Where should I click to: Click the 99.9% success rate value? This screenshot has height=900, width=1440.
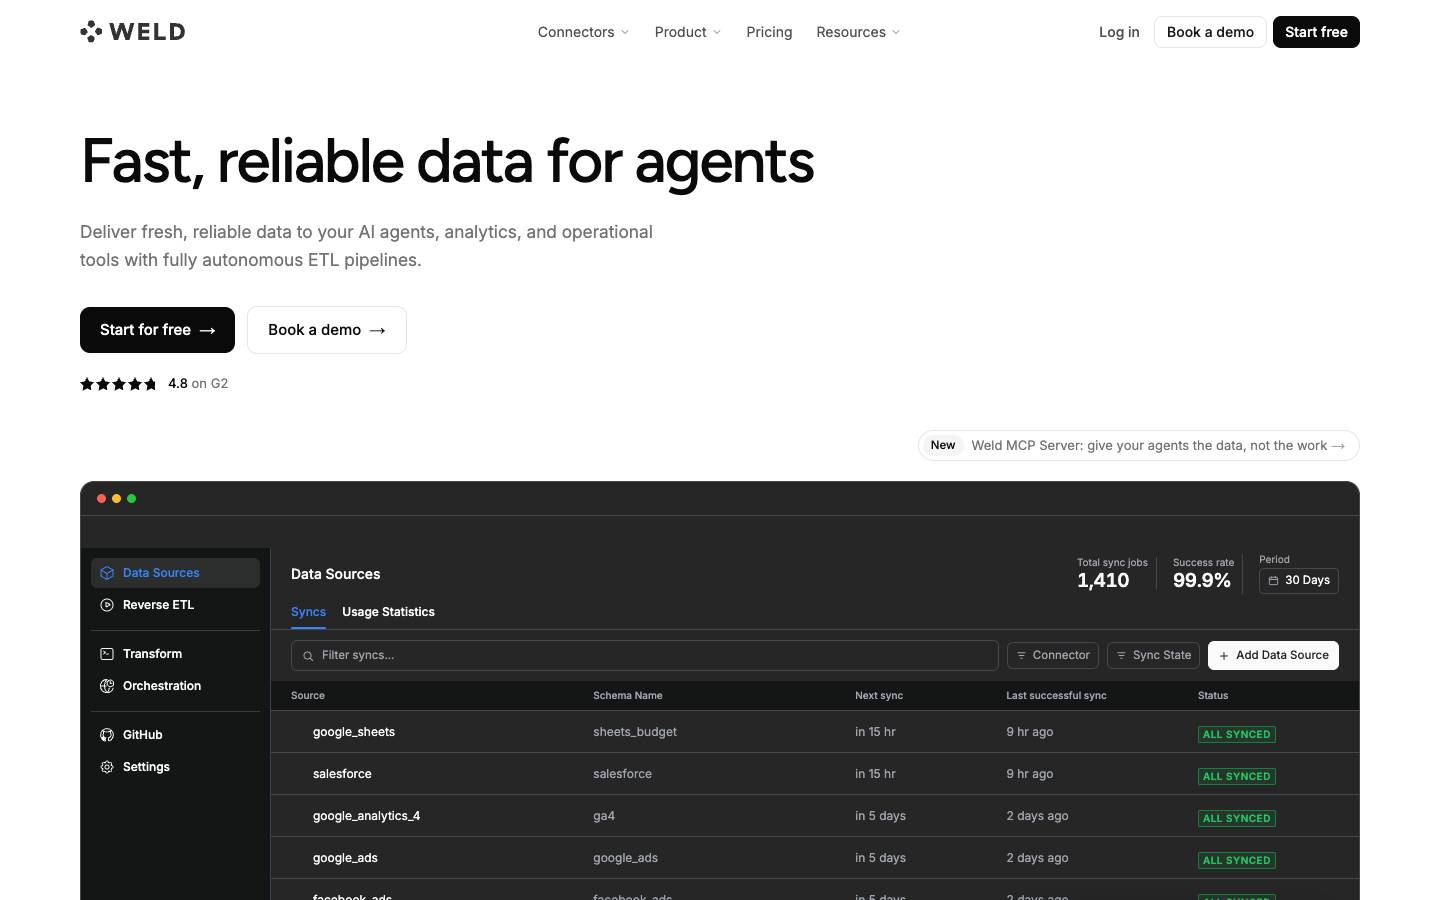[x=1202, y=580]
